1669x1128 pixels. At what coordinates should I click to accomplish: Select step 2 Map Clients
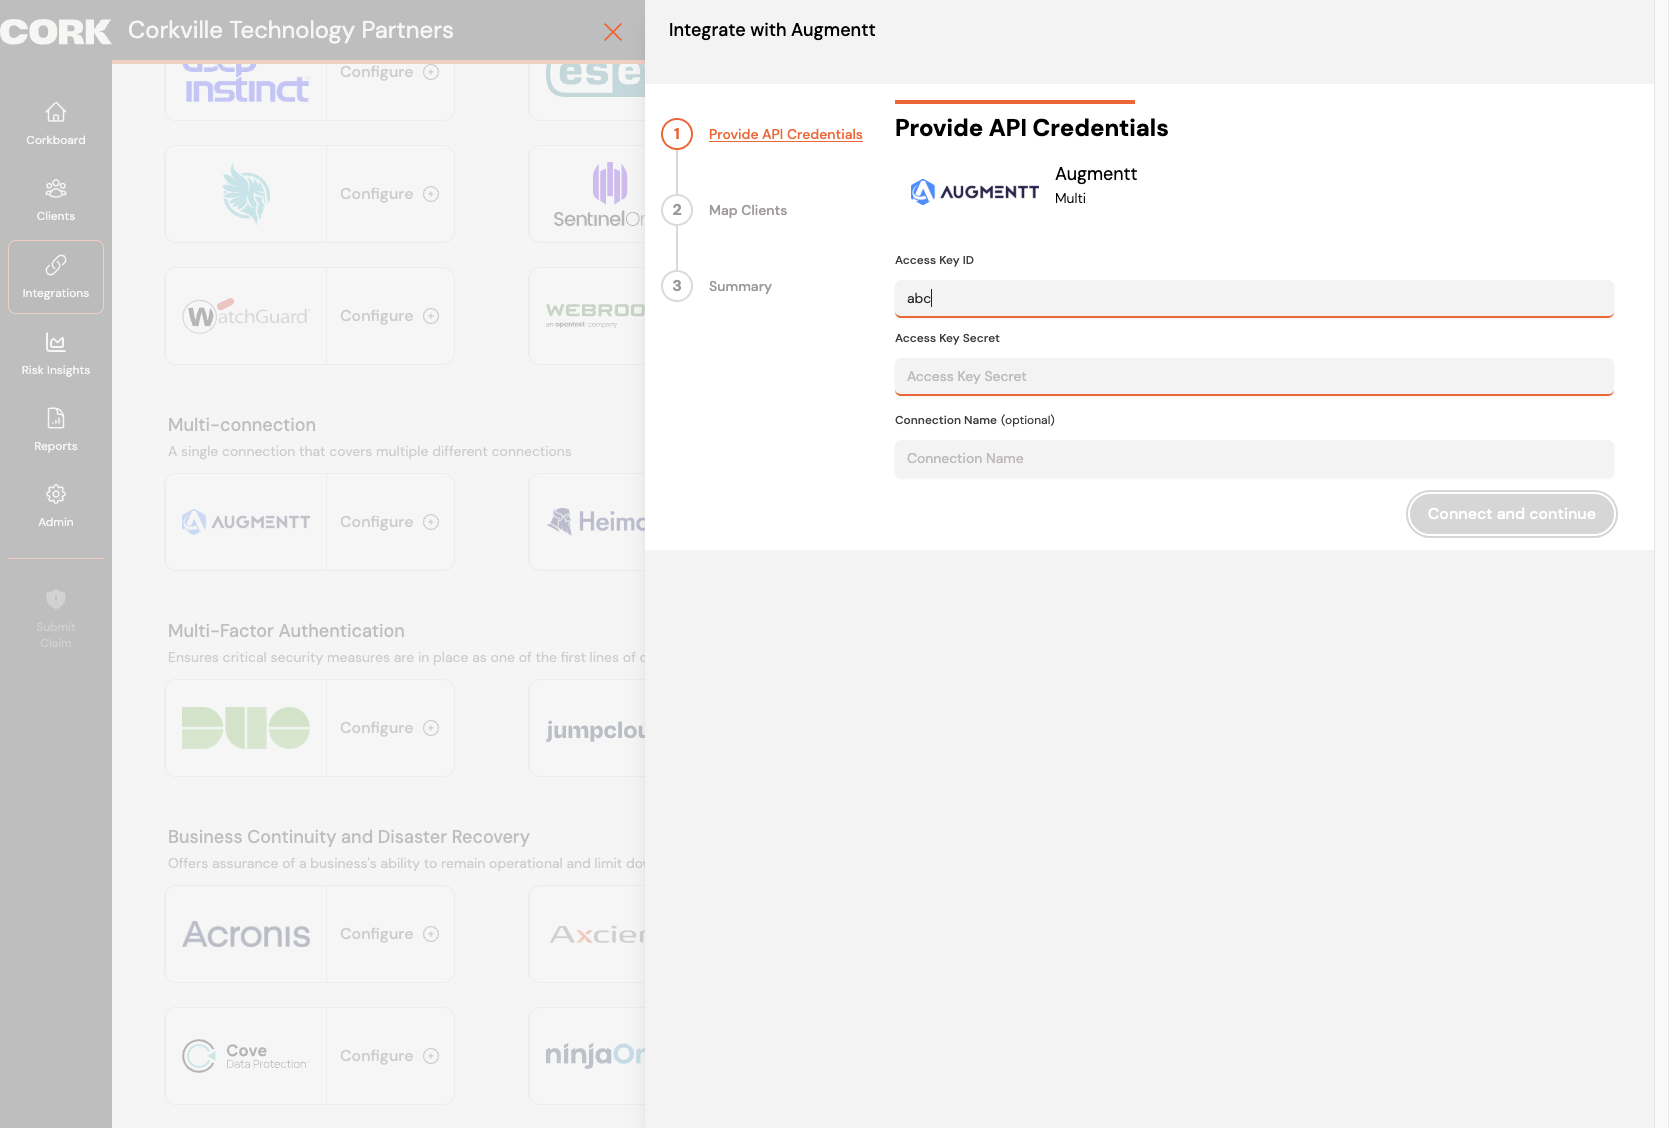677,210
